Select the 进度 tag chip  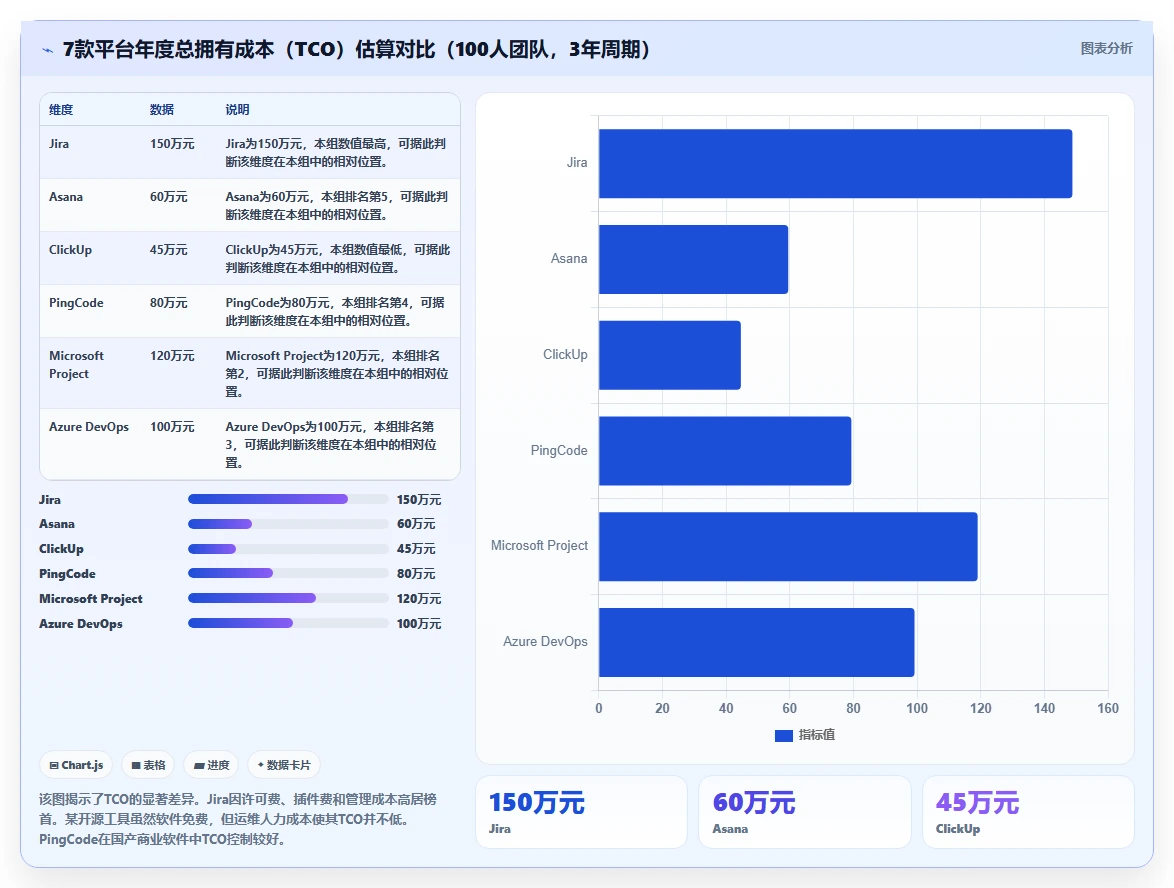click(x=211, y=765)
